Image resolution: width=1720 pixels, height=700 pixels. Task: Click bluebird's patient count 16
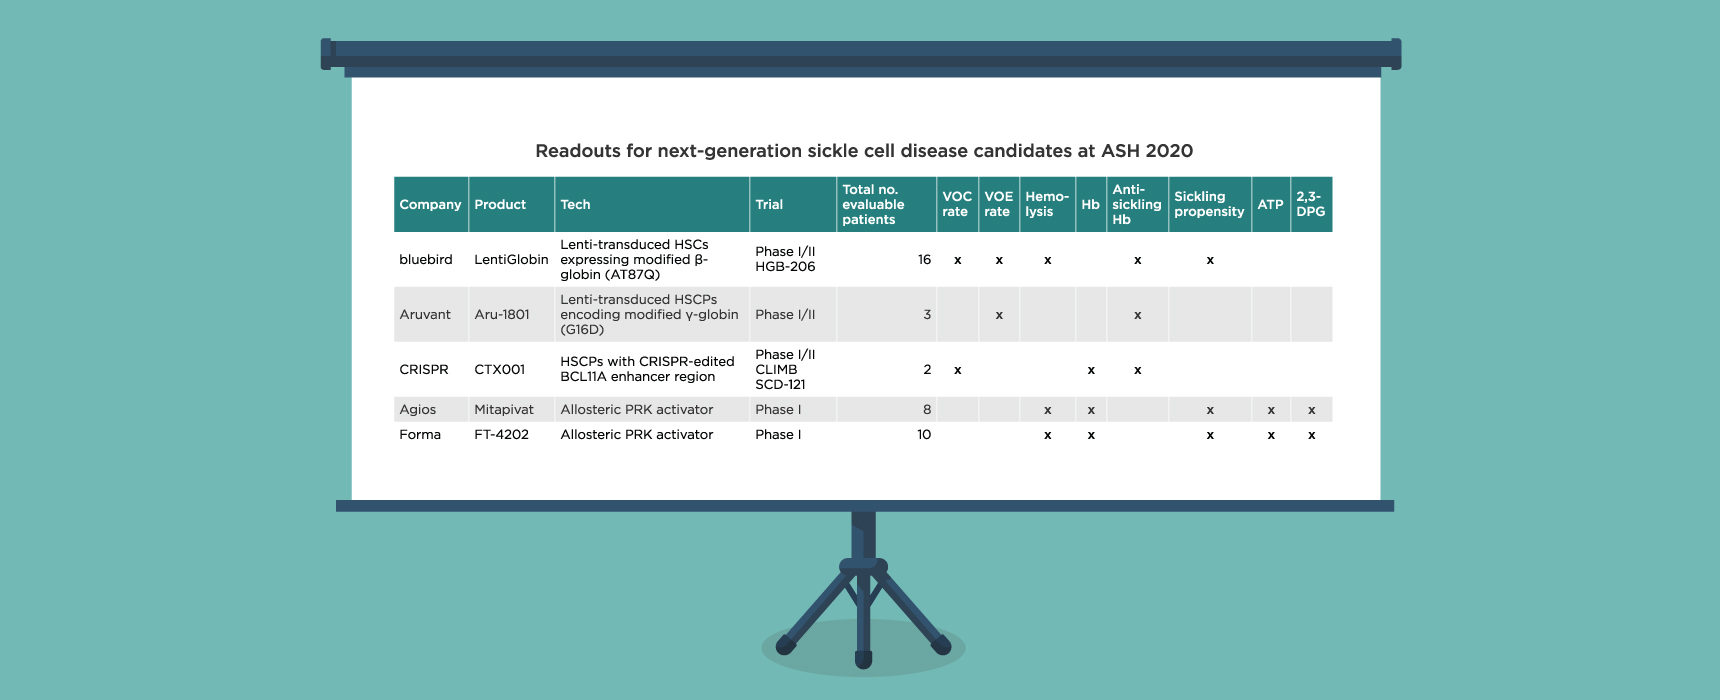coord(924,260)
